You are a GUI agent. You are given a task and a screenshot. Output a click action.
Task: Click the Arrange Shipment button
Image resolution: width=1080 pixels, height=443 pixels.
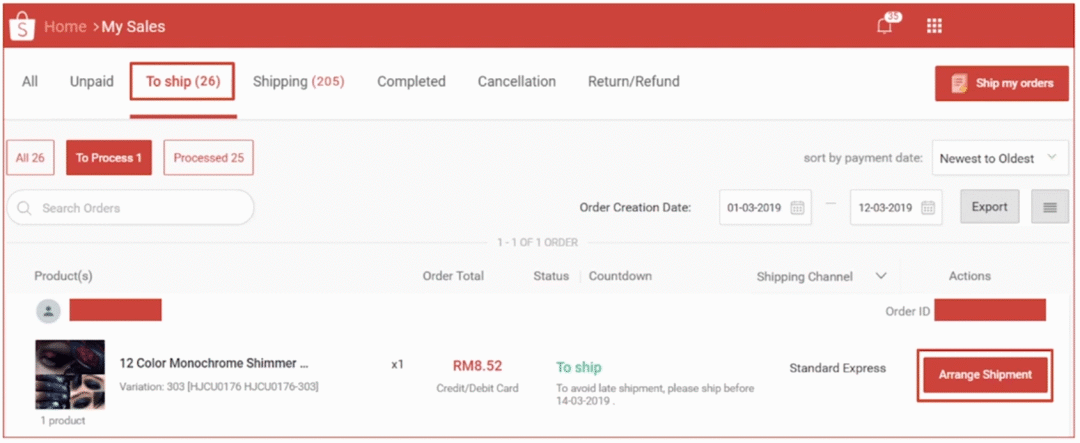[985, 375]
